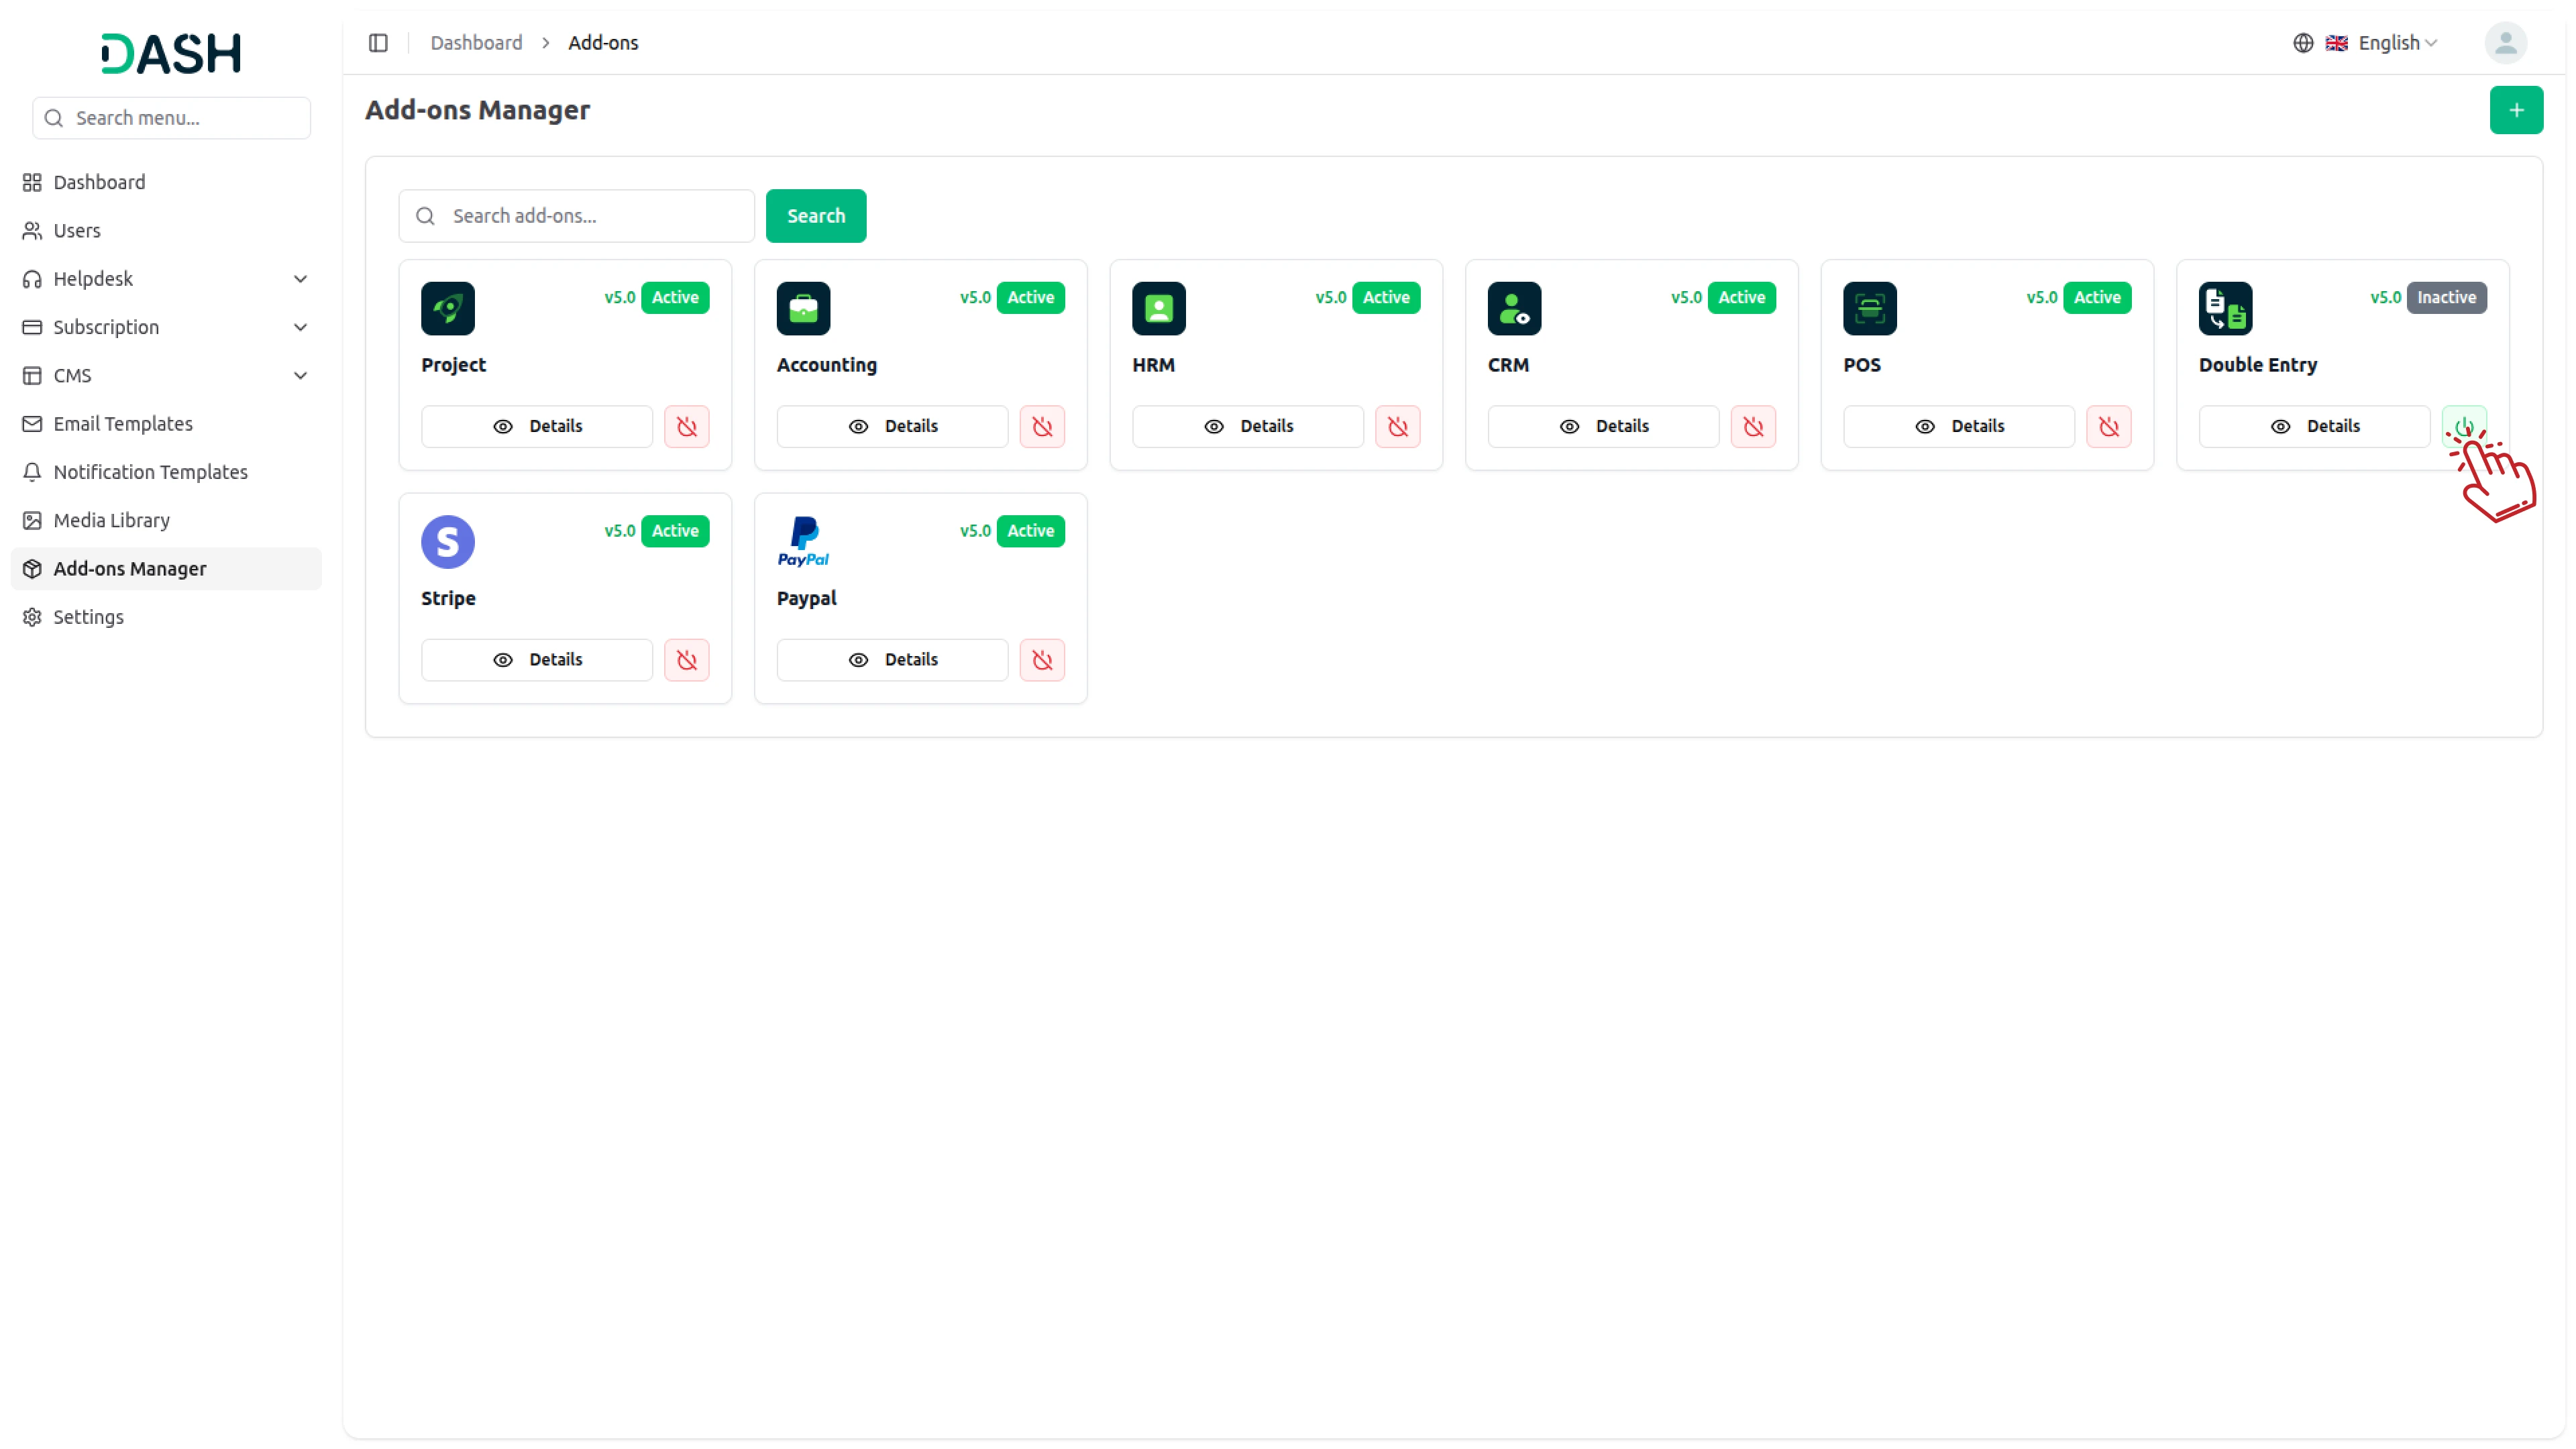
Task: Click the green plus add button
Action: point(2515,110)
